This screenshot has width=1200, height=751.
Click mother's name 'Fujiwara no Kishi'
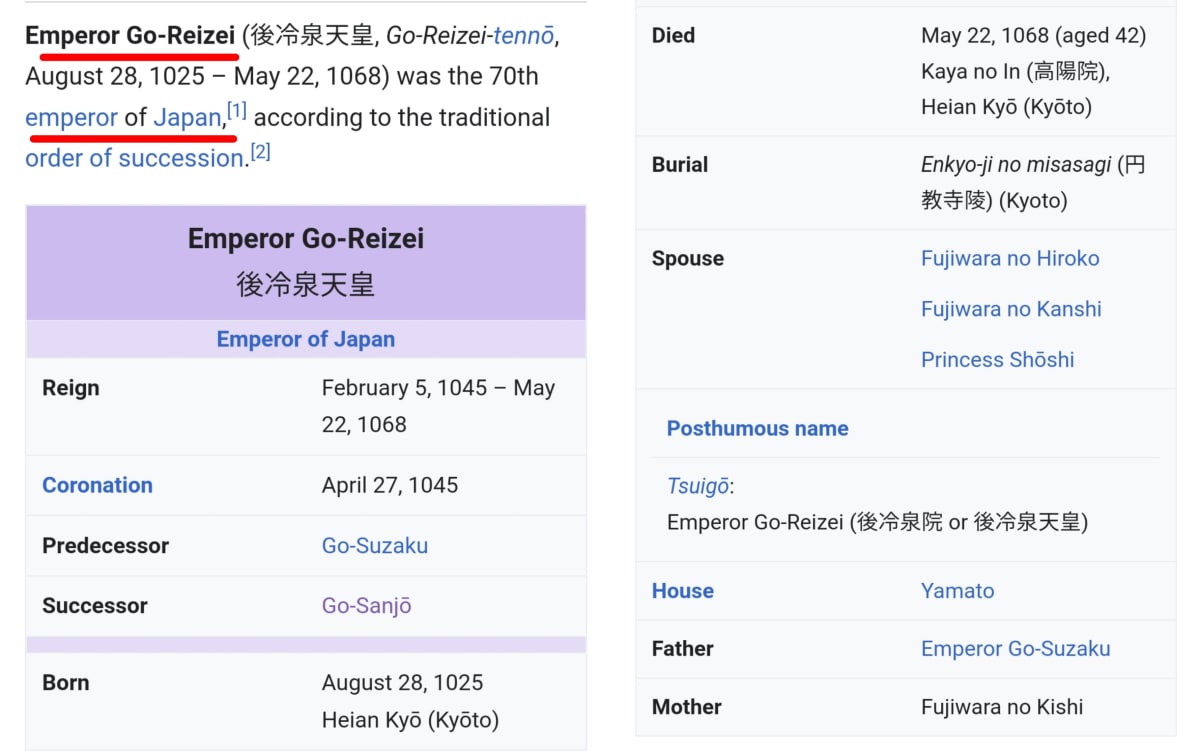click(1002, 707)
